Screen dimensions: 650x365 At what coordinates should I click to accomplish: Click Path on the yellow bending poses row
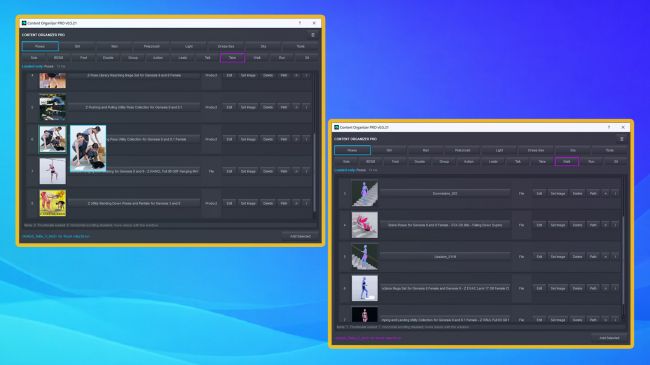click(x=284, y=203)
